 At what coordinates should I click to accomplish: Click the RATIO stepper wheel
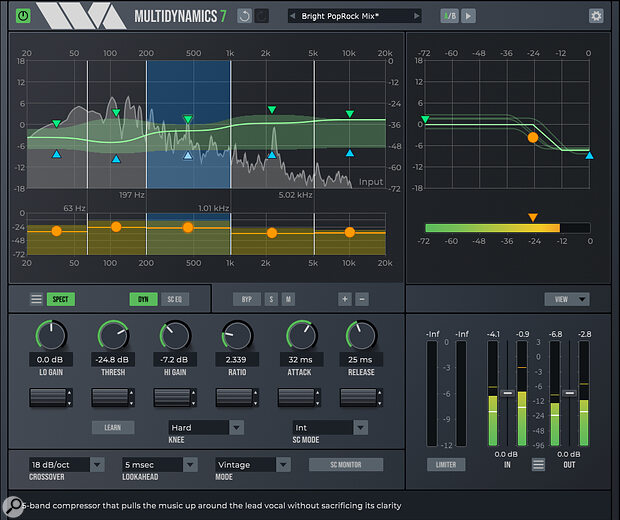[x=234, y=397]
